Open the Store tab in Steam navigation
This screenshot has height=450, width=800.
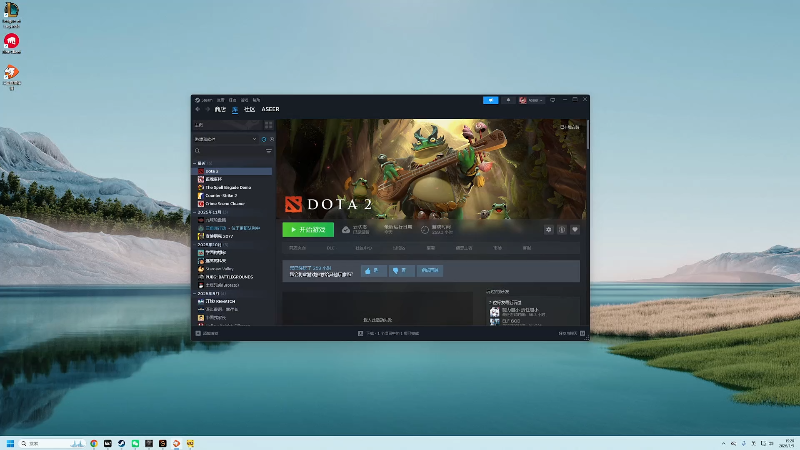click(x=220, y=109)
